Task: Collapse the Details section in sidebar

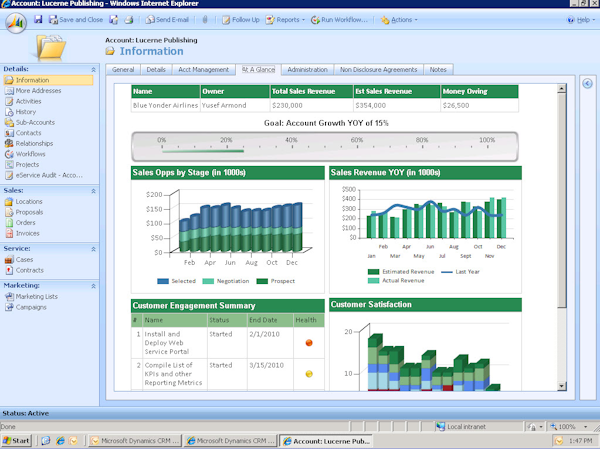Action: coord(94,69)
